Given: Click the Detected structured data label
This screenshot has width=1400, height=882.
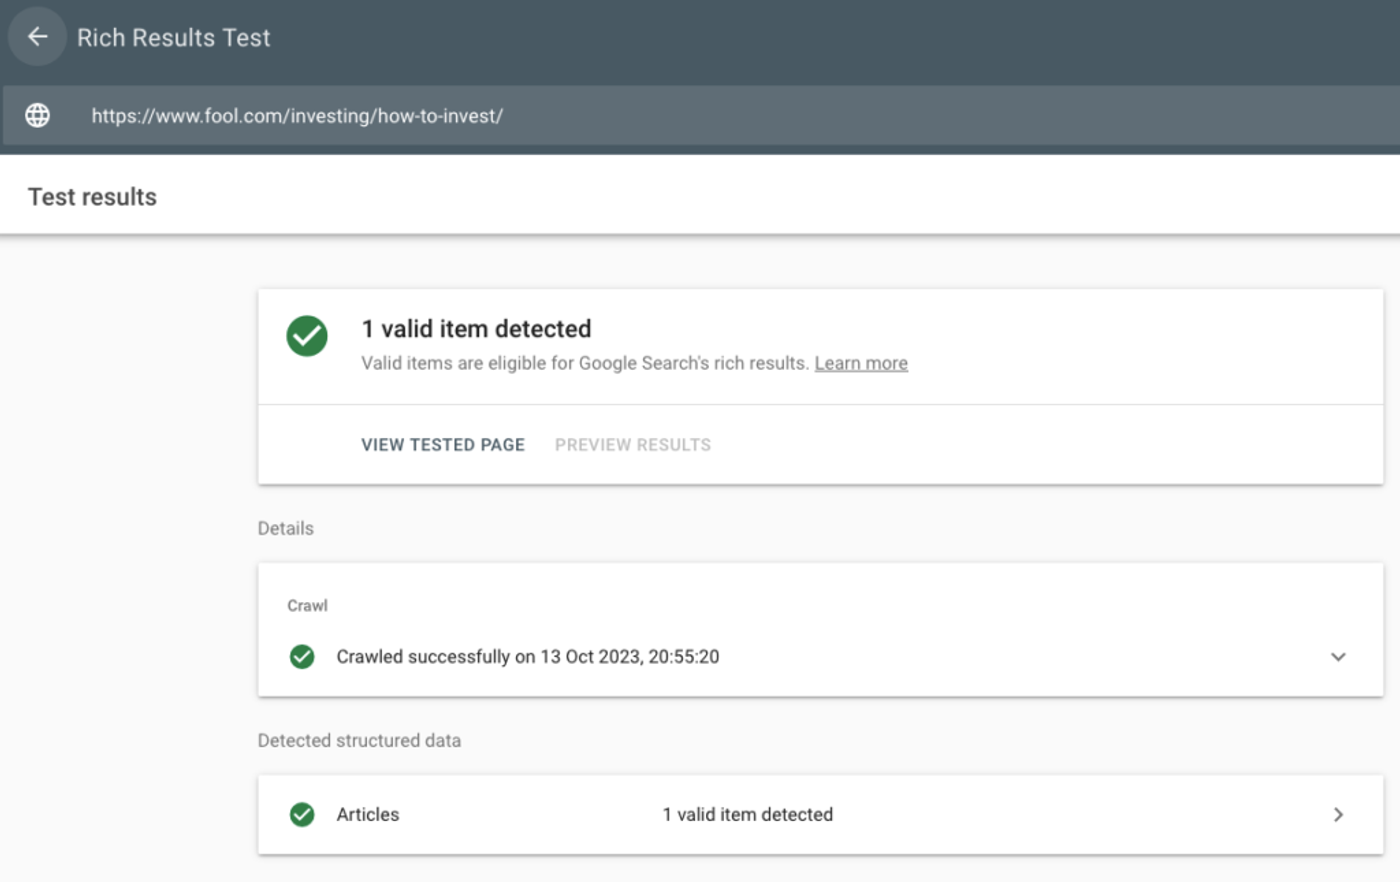Looking at the screenshot, I should click(359, 741).
